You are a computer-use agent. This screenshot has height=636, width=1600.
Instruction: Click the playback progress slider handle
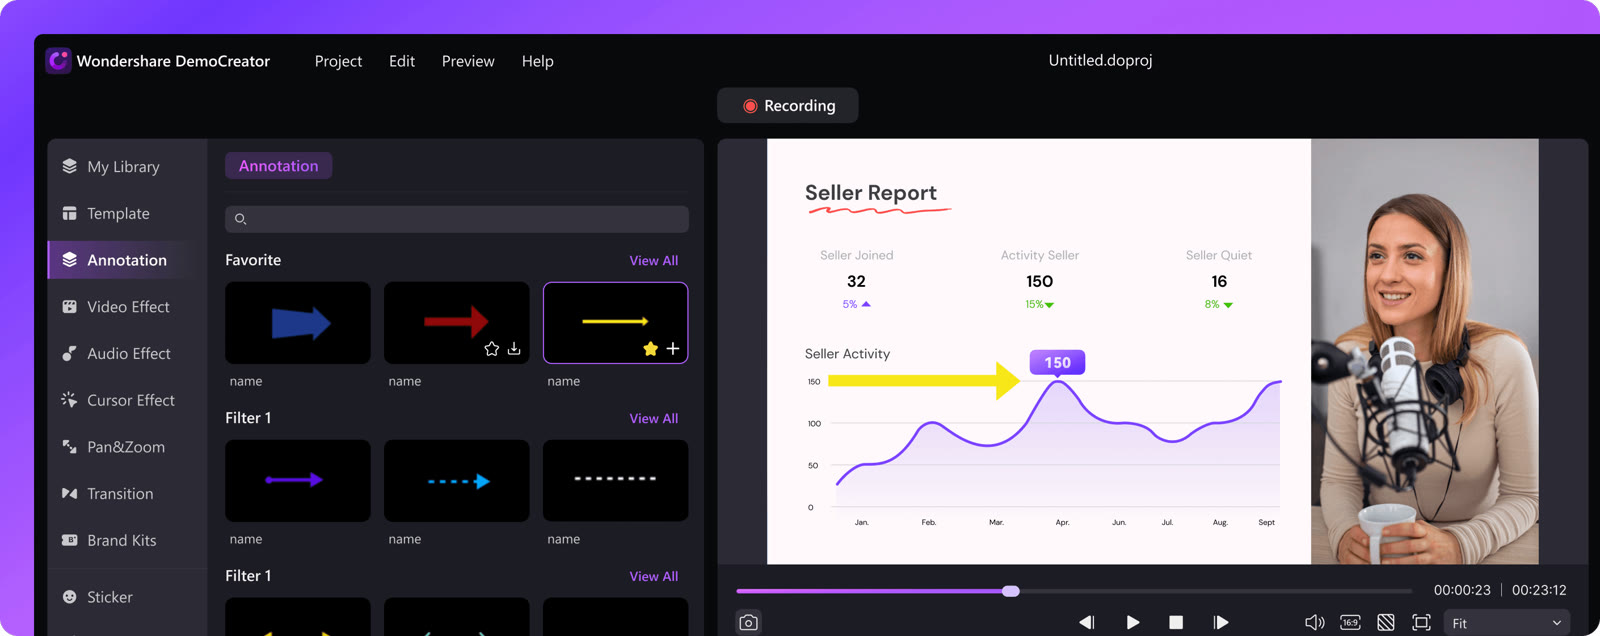(x=1011, y=591)
